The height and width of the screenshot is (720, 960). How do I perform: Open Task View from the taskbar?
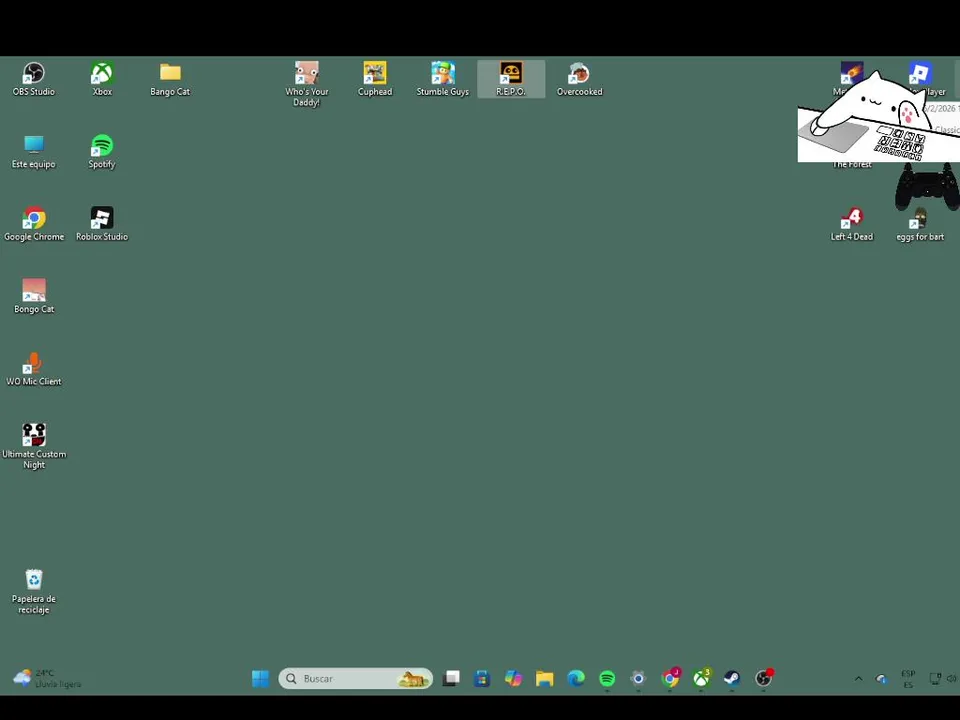[451, 678]
